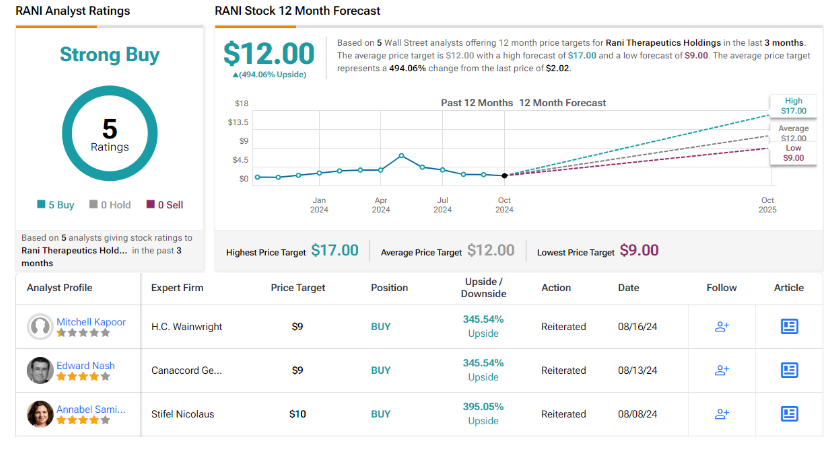Click the 08/13/24 date cell
Image resolution: width=834 pixels, height=463 pixels.
click(x=637, y=370)
